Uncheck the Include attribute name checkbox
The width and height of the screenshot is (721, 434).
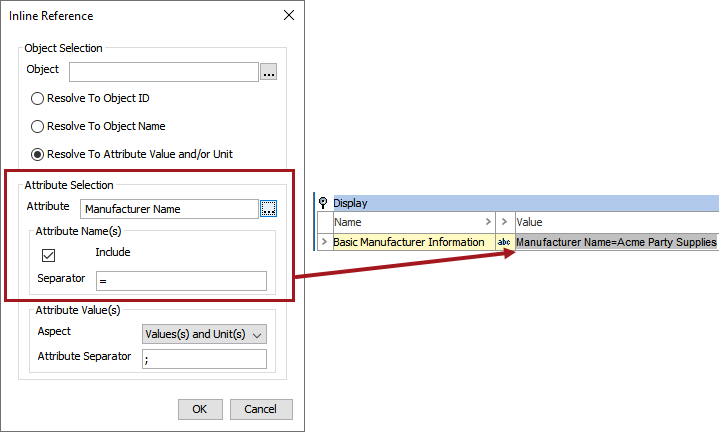click(48, 255)
